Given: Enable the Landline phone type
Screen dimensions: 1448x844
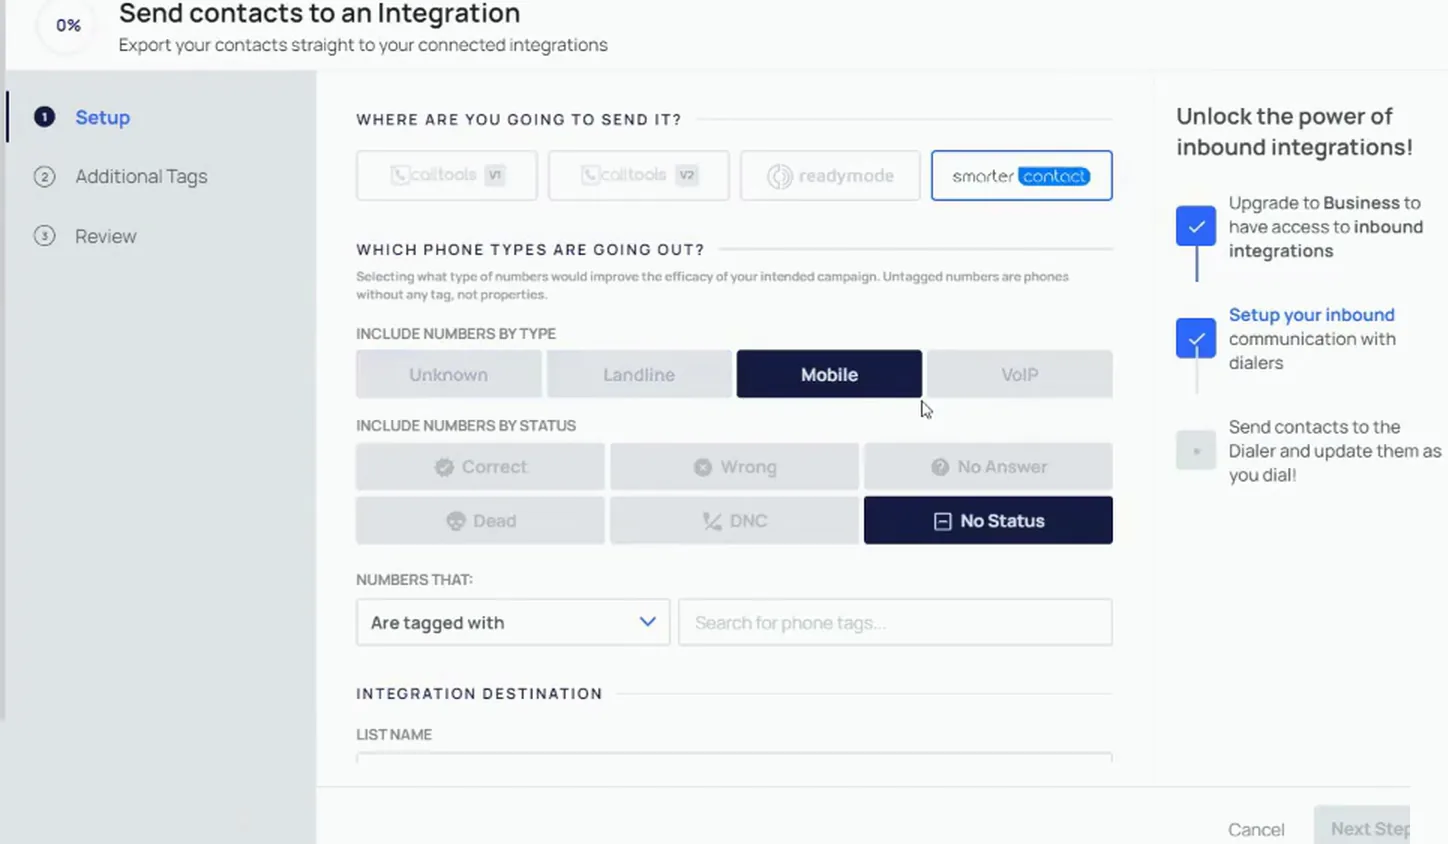Looking at the screenshot, I should [639, 374].
